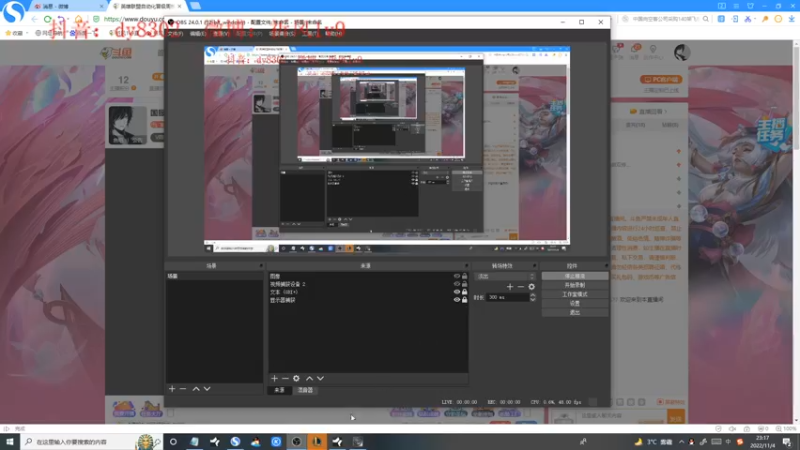The image size is (800, 450).
Task: Toggle the lock on the 图像 source
Action: point(464,276)
